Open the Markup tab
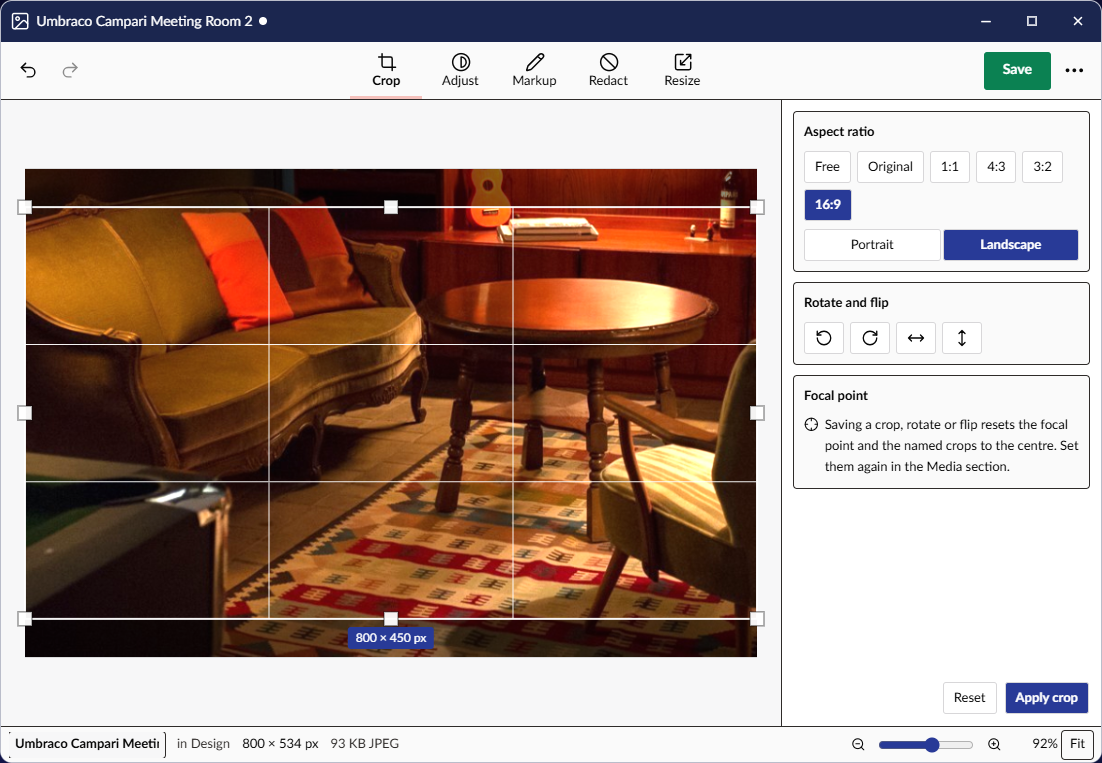Screen dimensions: 1102x763 tap(534, 70)
